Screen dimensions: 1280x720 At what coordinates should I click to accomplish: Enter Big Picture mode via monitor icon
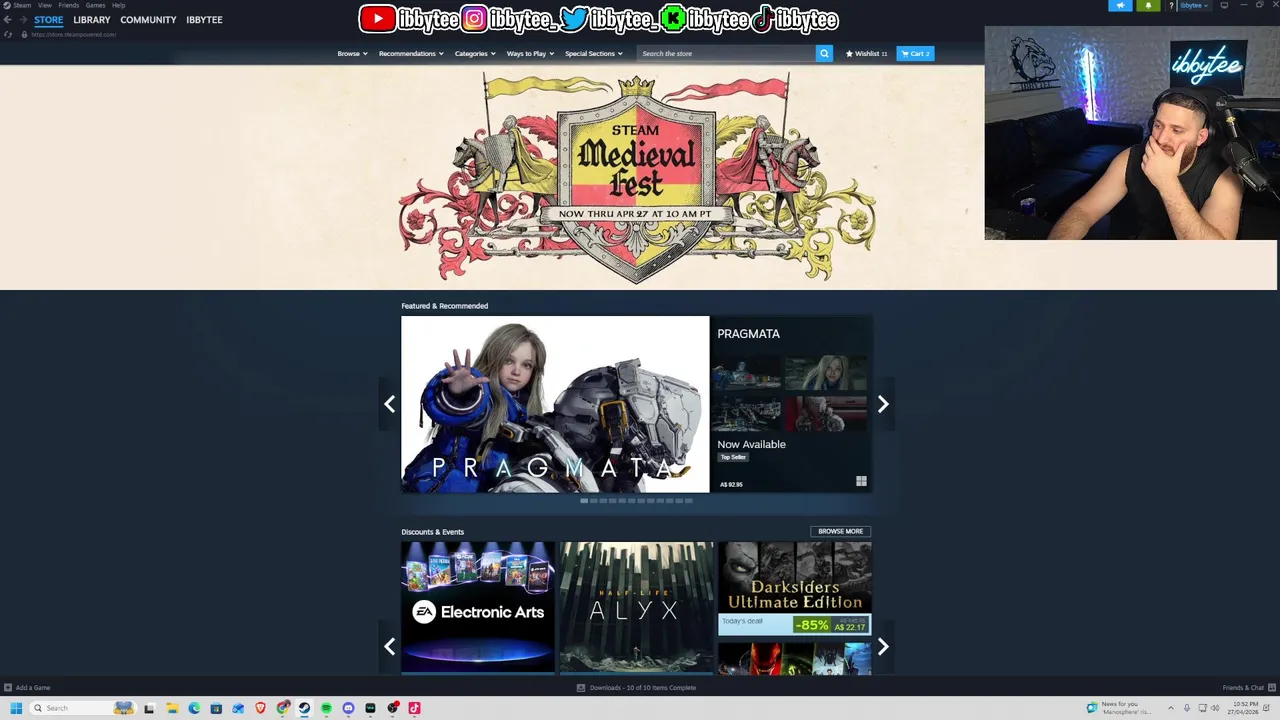click(1224, 5)
